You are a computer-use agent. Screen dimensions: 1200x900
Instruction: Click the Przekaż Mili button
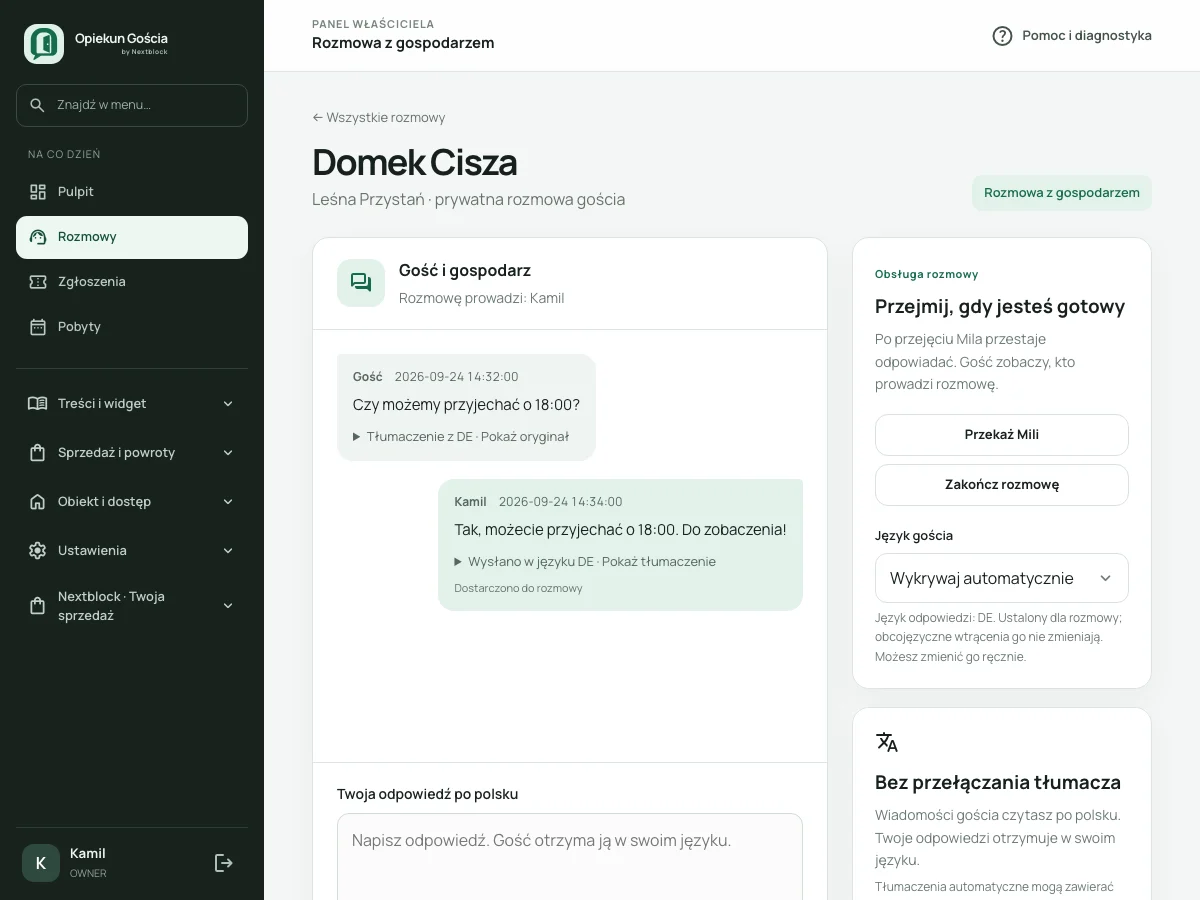[x=1002, y=435]
